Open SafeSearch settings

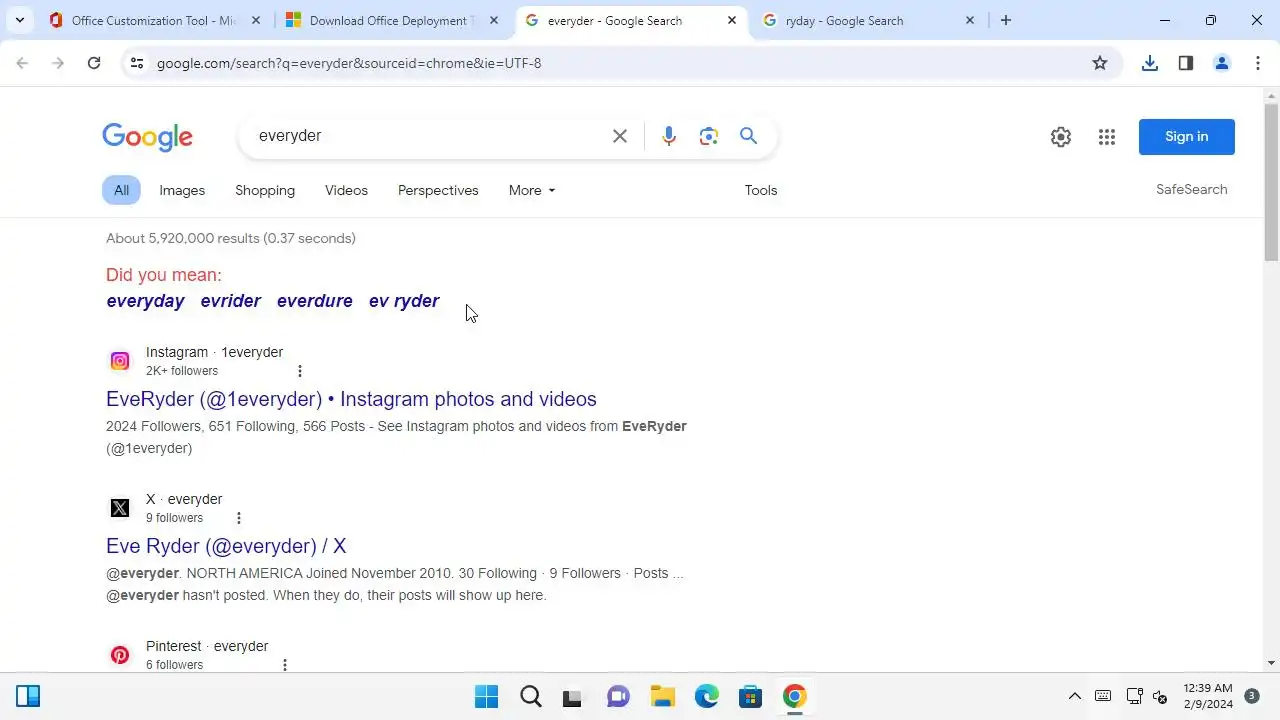coord(1192,189)
